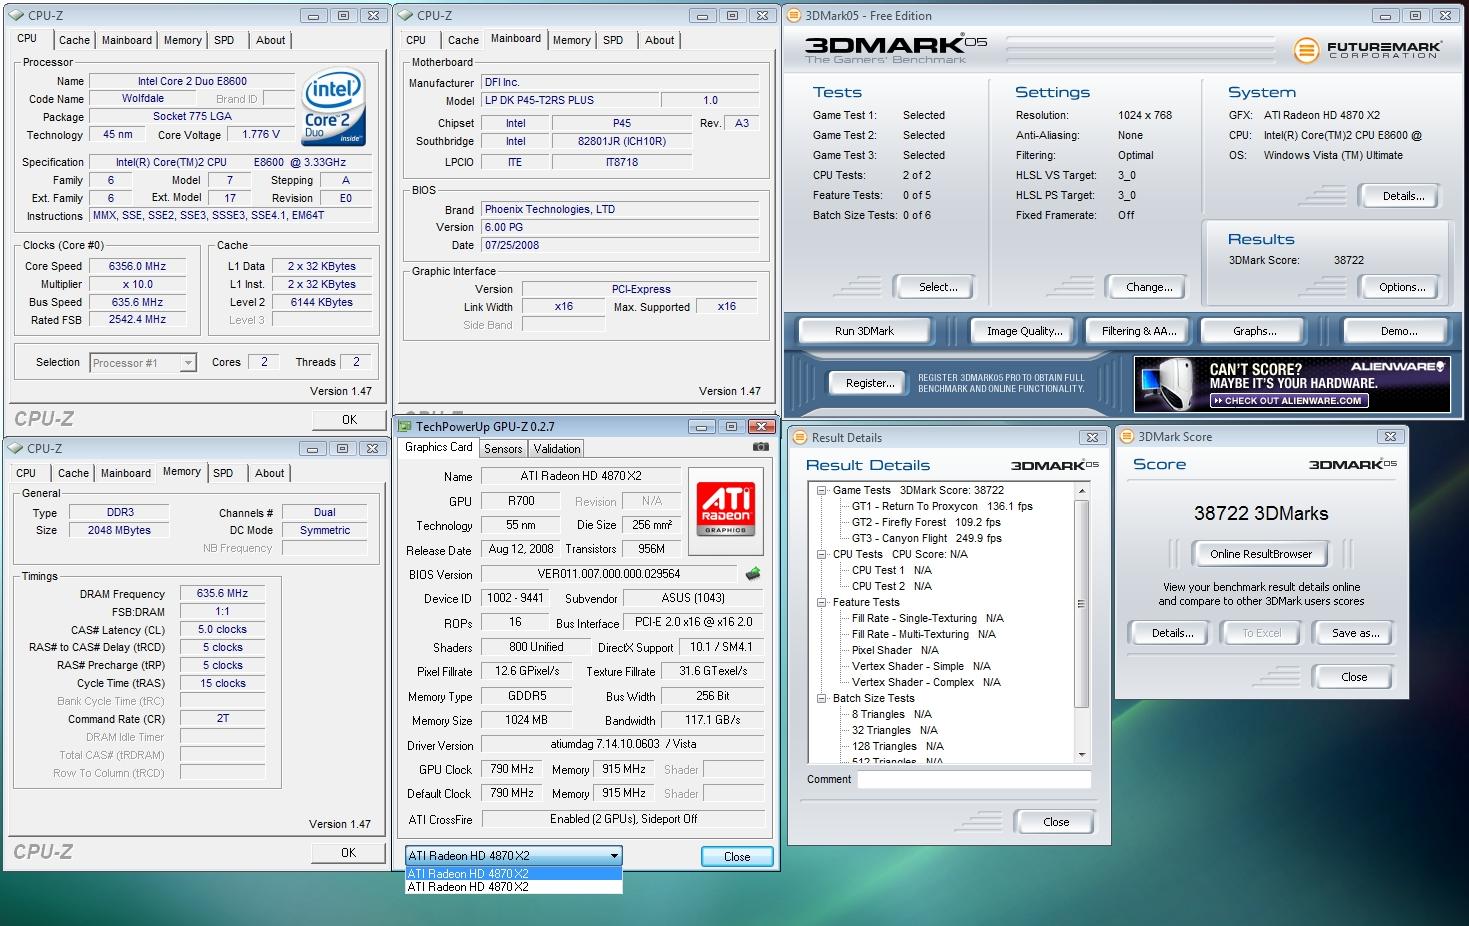Image resolution: width=1469 pixels, height=926 pixels.
Task: Select the Pixel Shader N/A row
Action: [x=895, y=650]
